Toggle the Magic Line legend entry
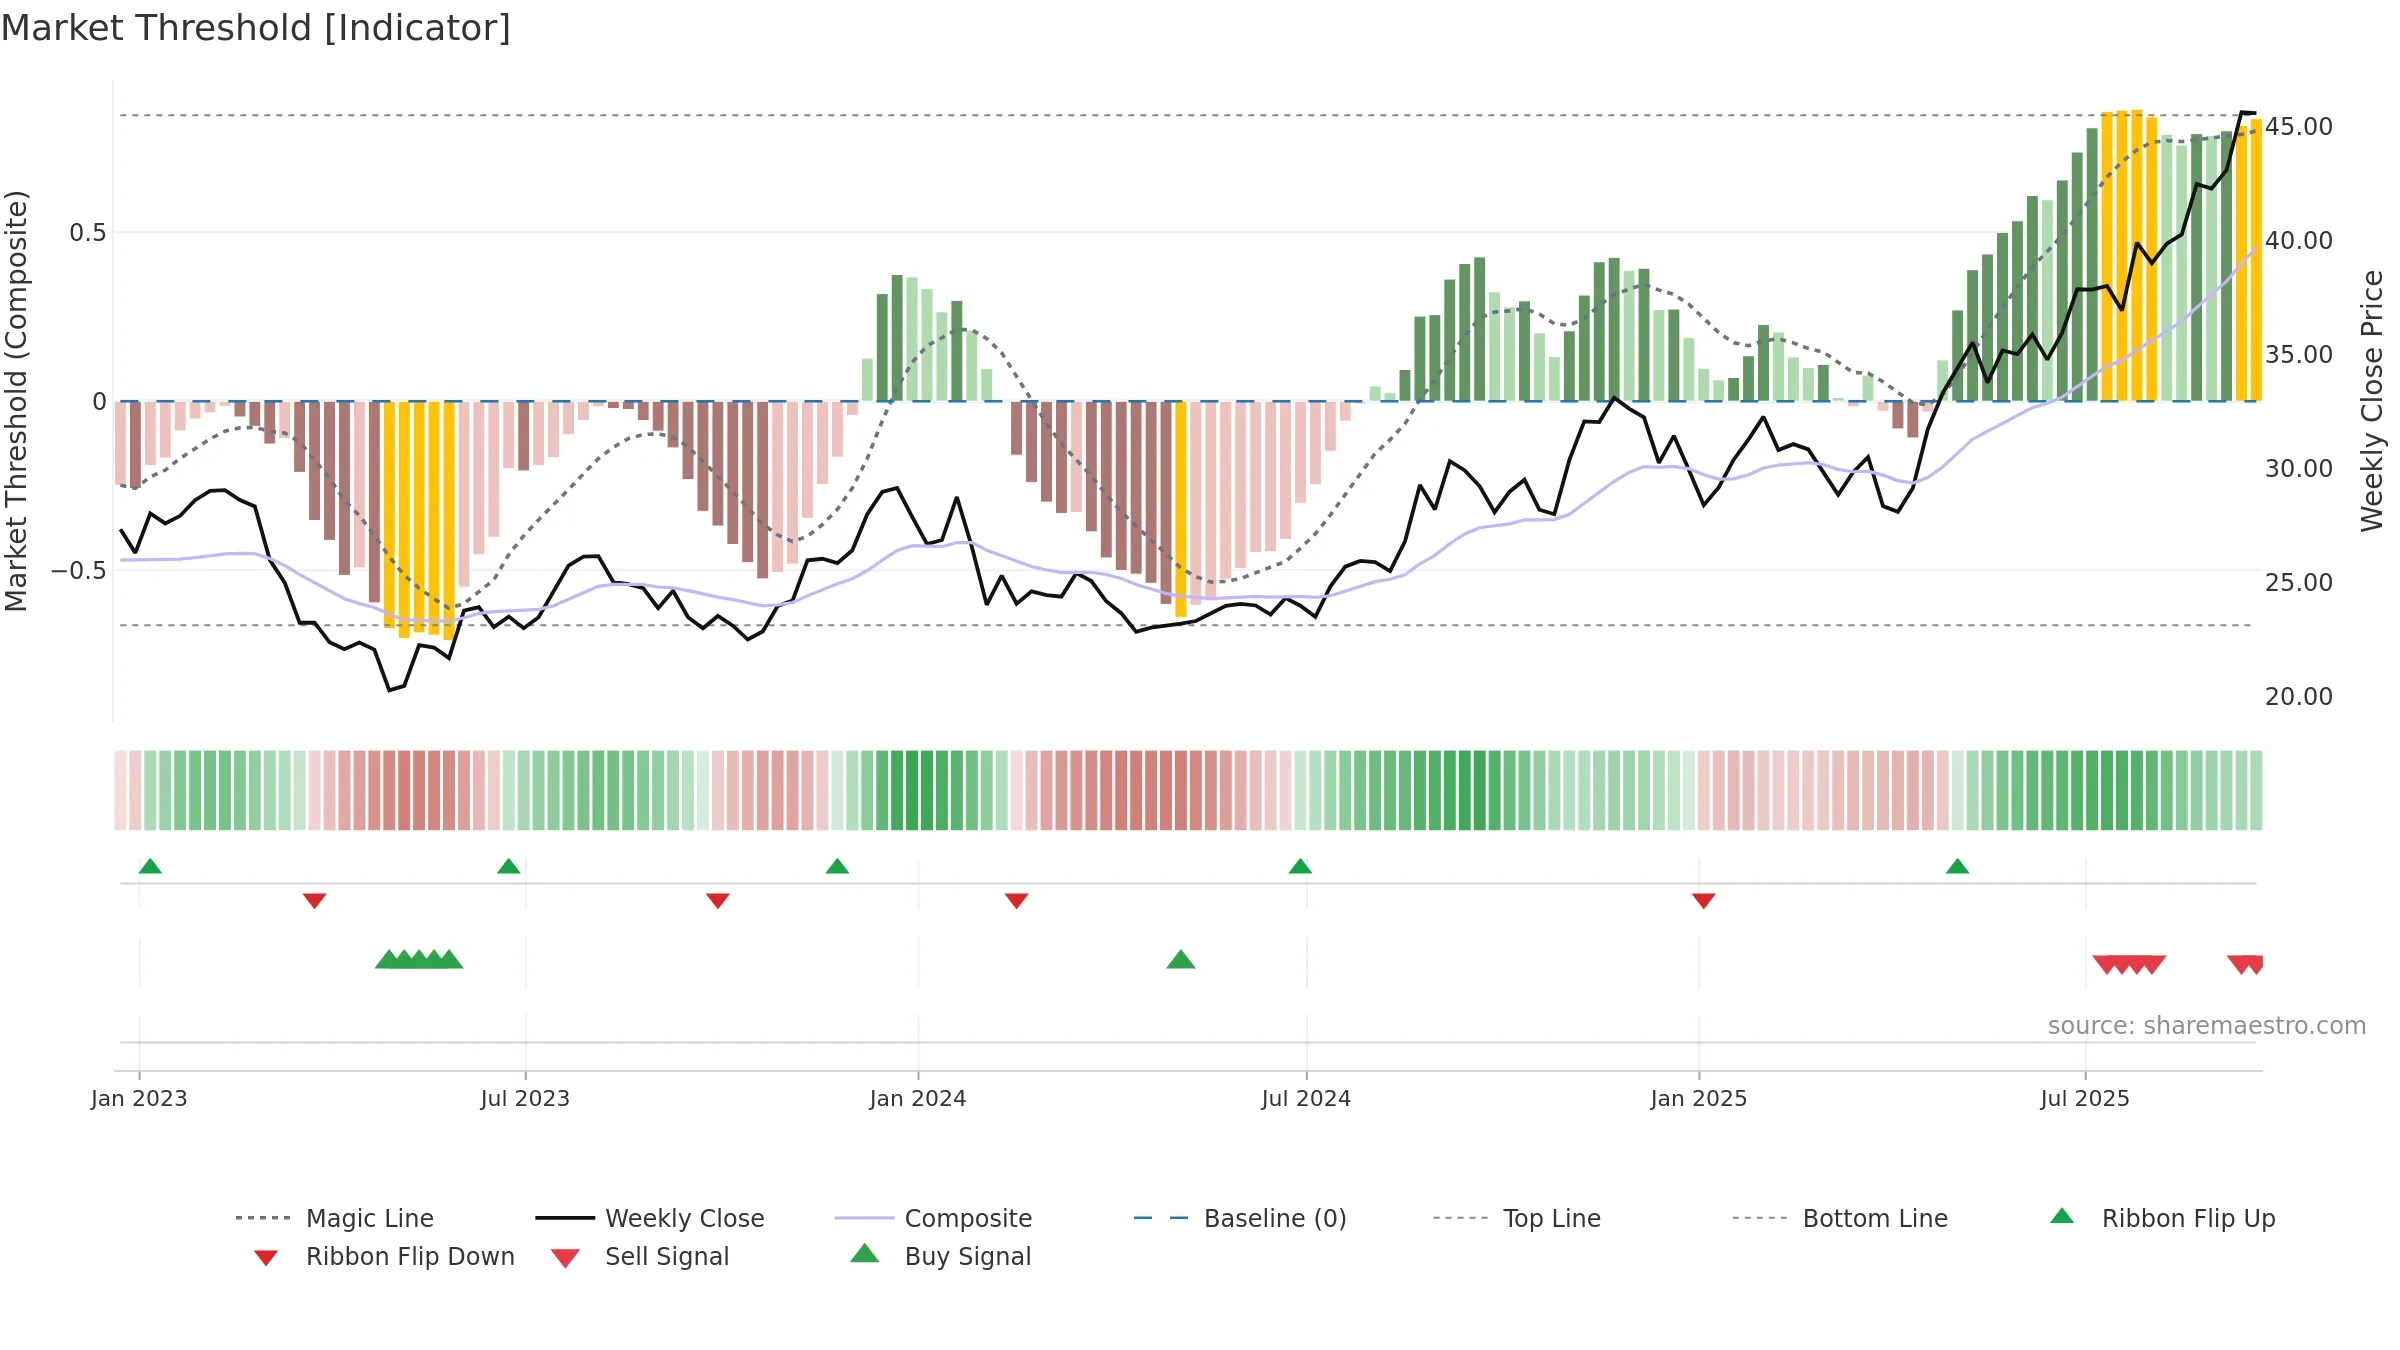2400x1350 pixels. tap(335, 1218)
